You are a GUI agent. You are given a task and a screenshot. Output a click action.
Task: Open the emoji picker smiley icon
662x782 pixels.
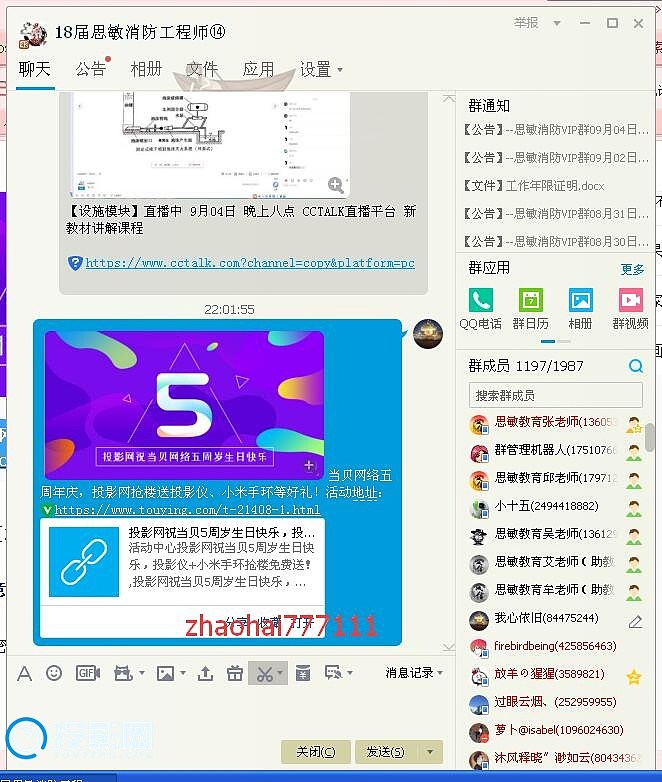click(x=54, y=673)
